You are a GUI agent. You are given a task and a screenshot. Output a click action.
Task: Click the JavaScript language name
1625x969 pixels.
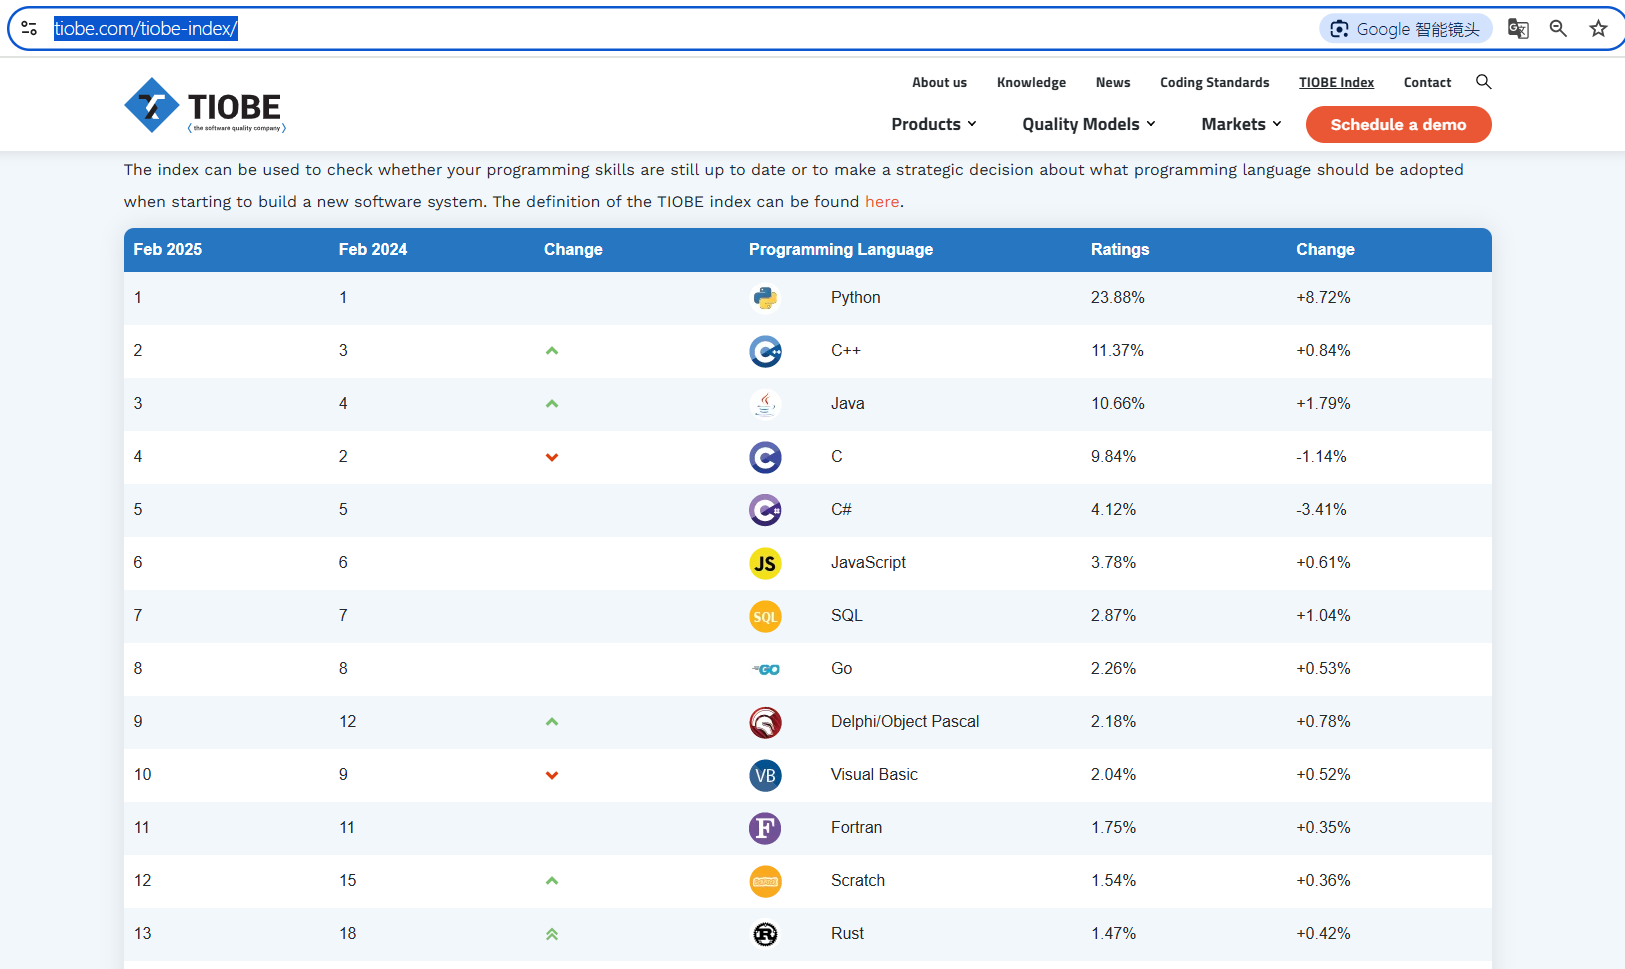click(x=868, y=563)
